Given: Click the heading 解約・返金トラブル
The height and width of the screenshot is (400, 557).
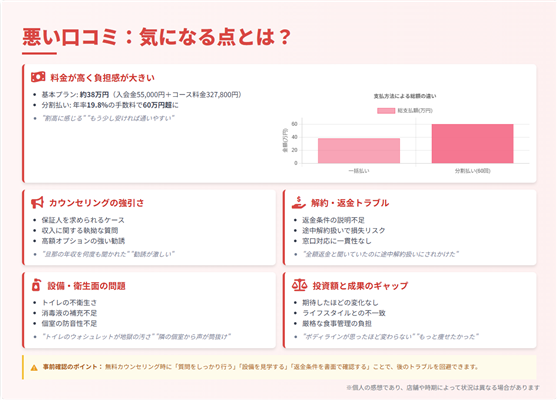Looking at the screenshot, I should 350,203.
